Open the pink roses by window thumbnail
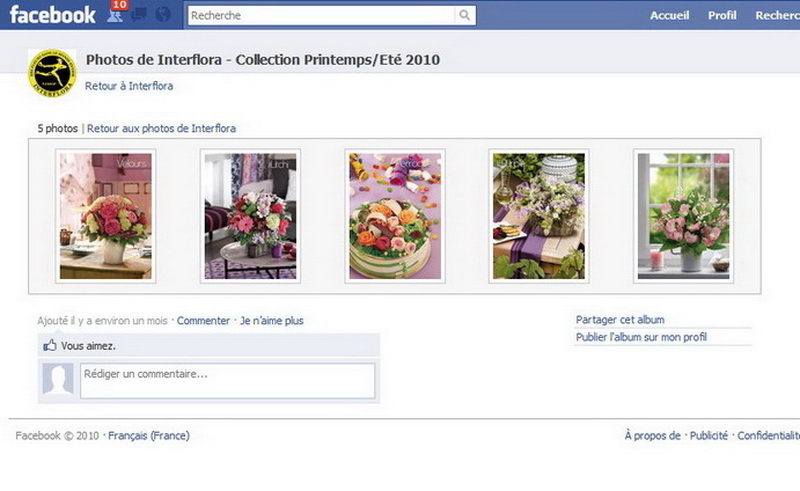 pyautogui.click(x=684, y=216)
